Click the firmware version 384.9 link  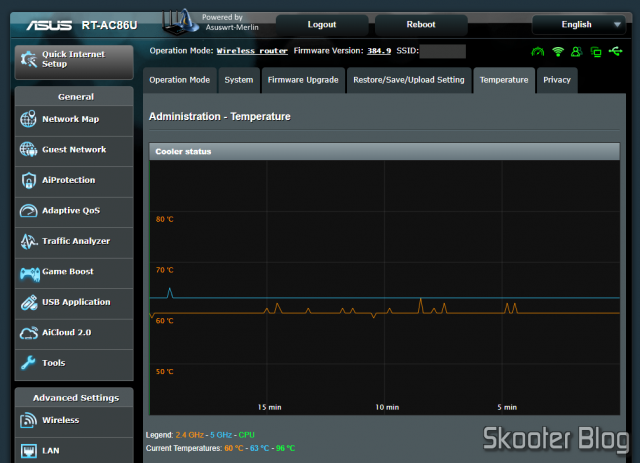(x=379, y=51)
